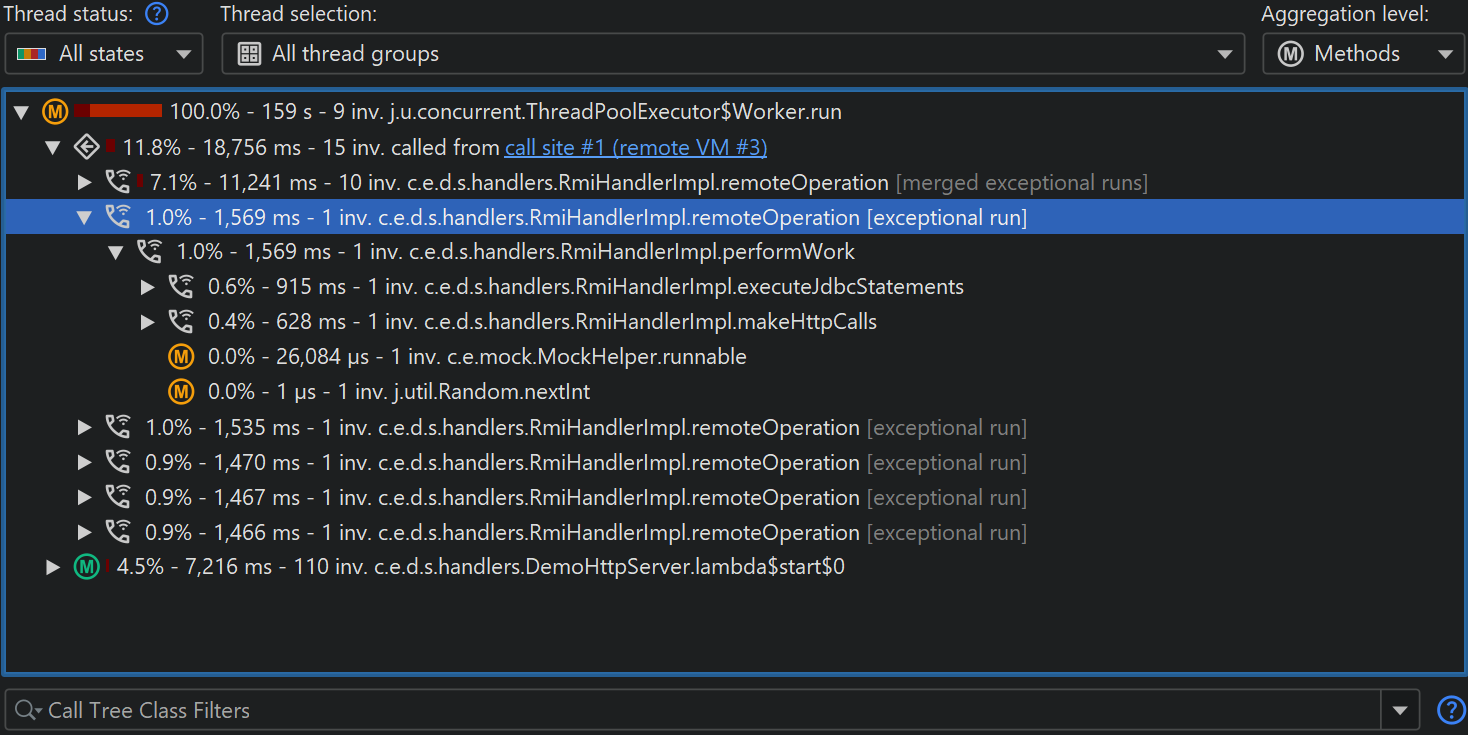Viewport: 1468px width, 735px height.
Task: Open the Thread status All states dropdown
Action: (104, 54)
